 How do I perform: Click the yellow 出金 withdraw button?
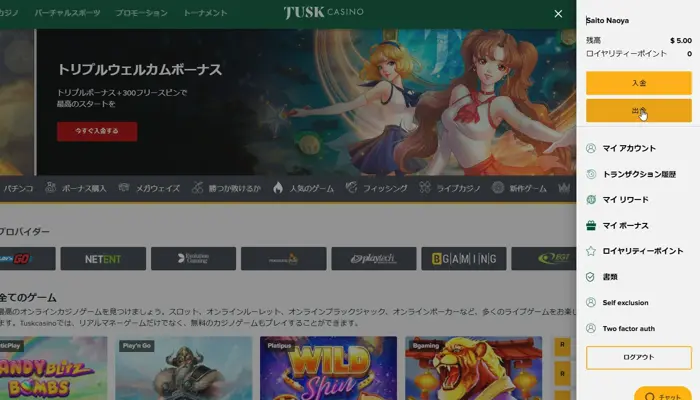coord(639,110)
